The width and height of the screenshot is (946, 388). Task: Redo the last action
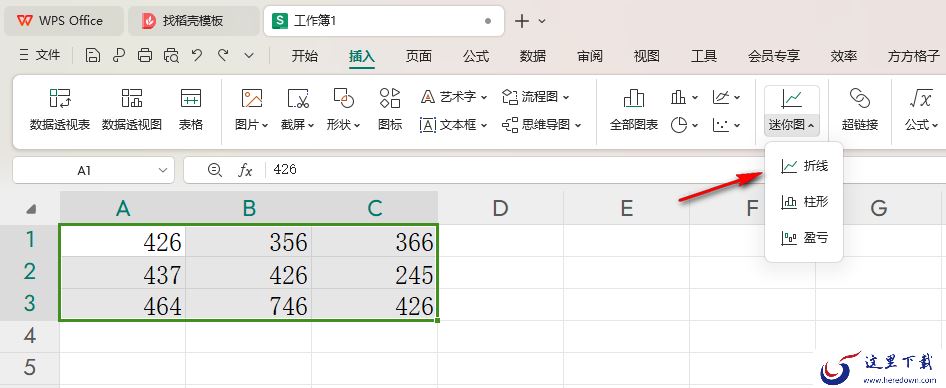[x=223, y=56]
